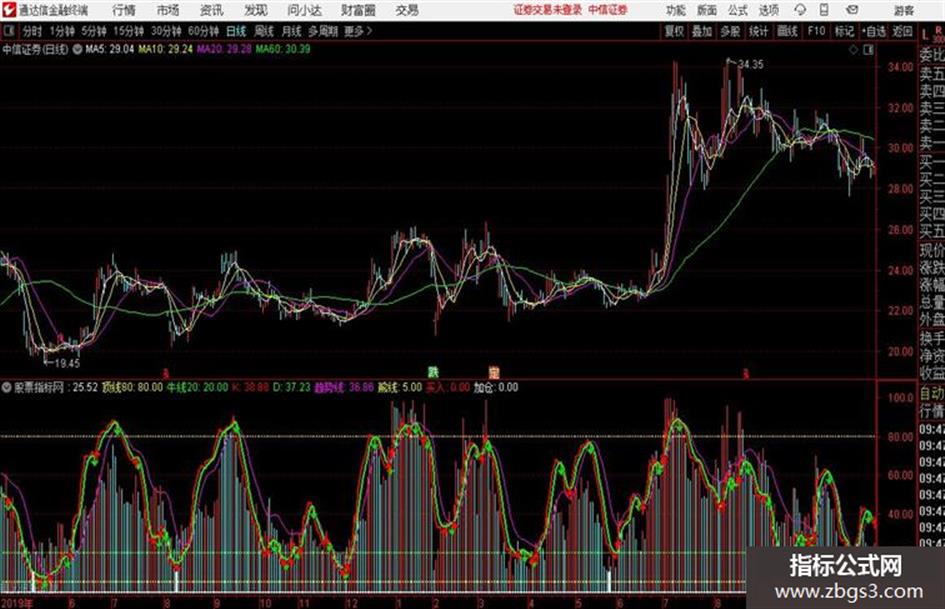Screen dimensions: 945x609
Task: Click the L label in right panel
Action: [925, 35]
